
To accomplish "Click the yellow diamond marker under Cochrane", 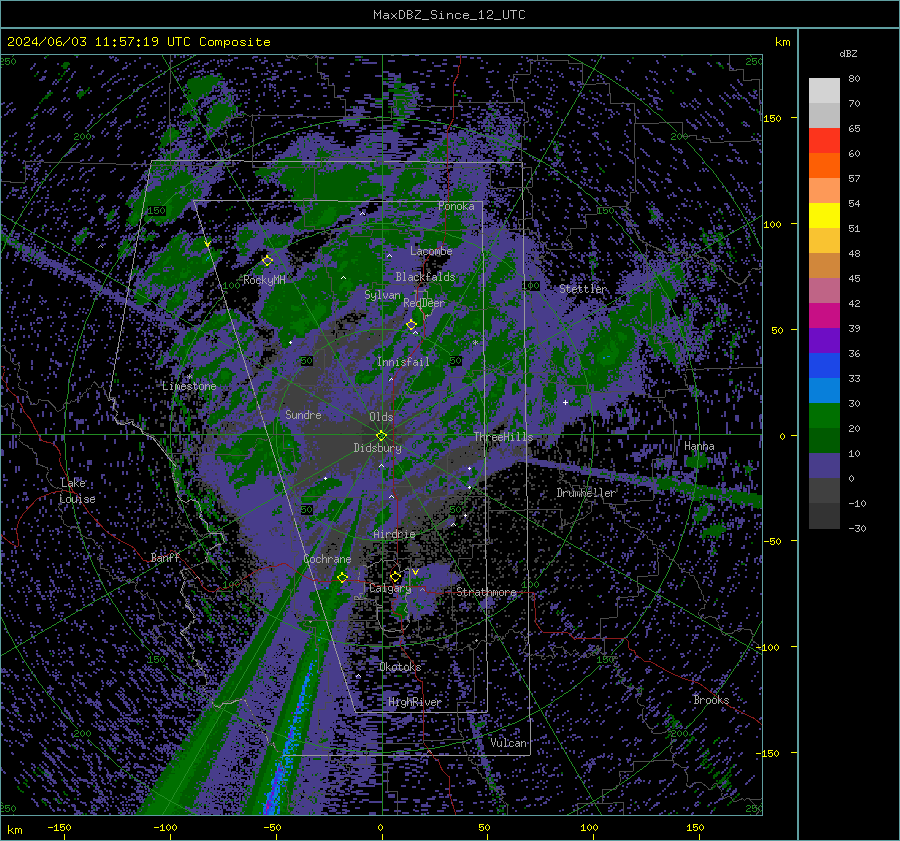I will (342, 577).
